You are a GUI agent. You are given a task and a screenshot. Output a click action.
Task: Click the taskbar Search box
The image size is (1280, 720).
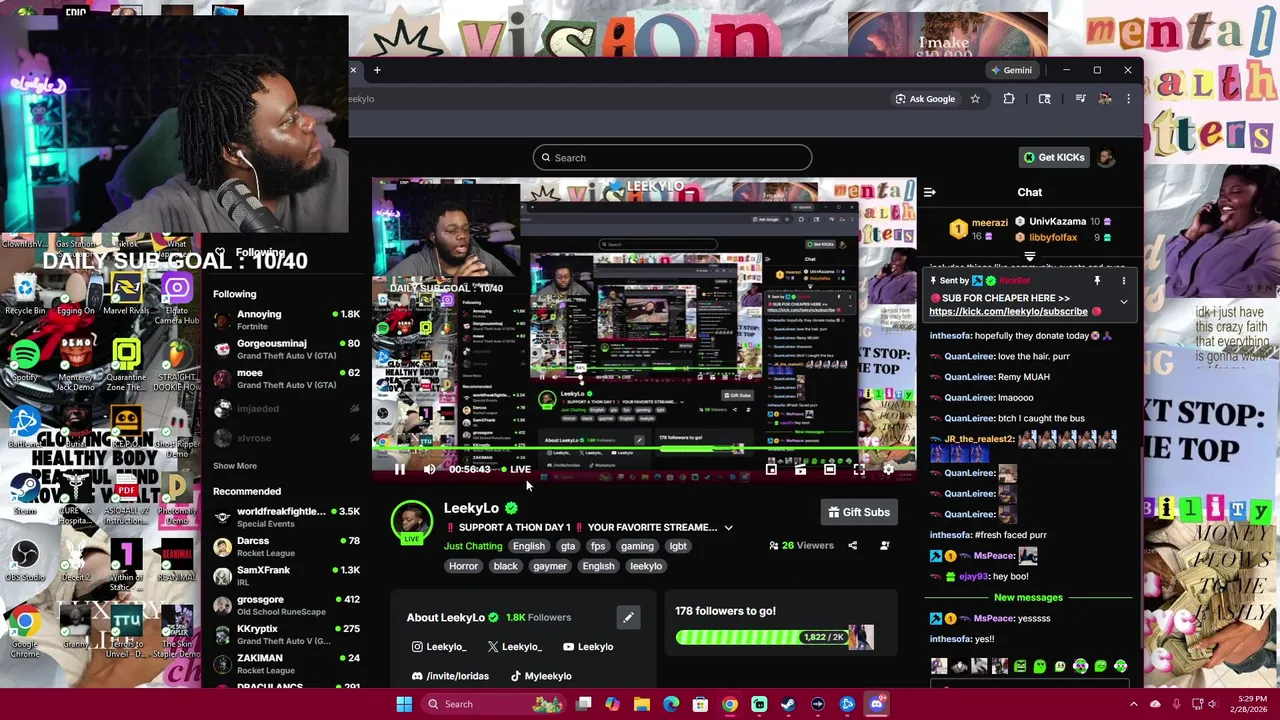[494, 704]
